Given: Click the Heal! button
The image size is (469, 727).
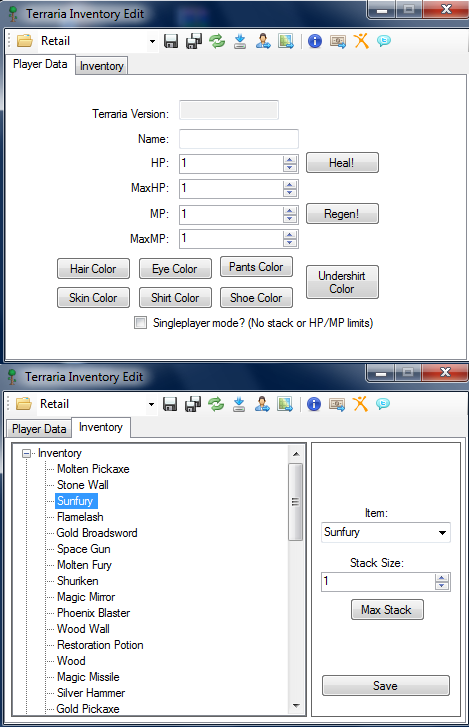Looking at the screenshot, I should tap(342, 163).
